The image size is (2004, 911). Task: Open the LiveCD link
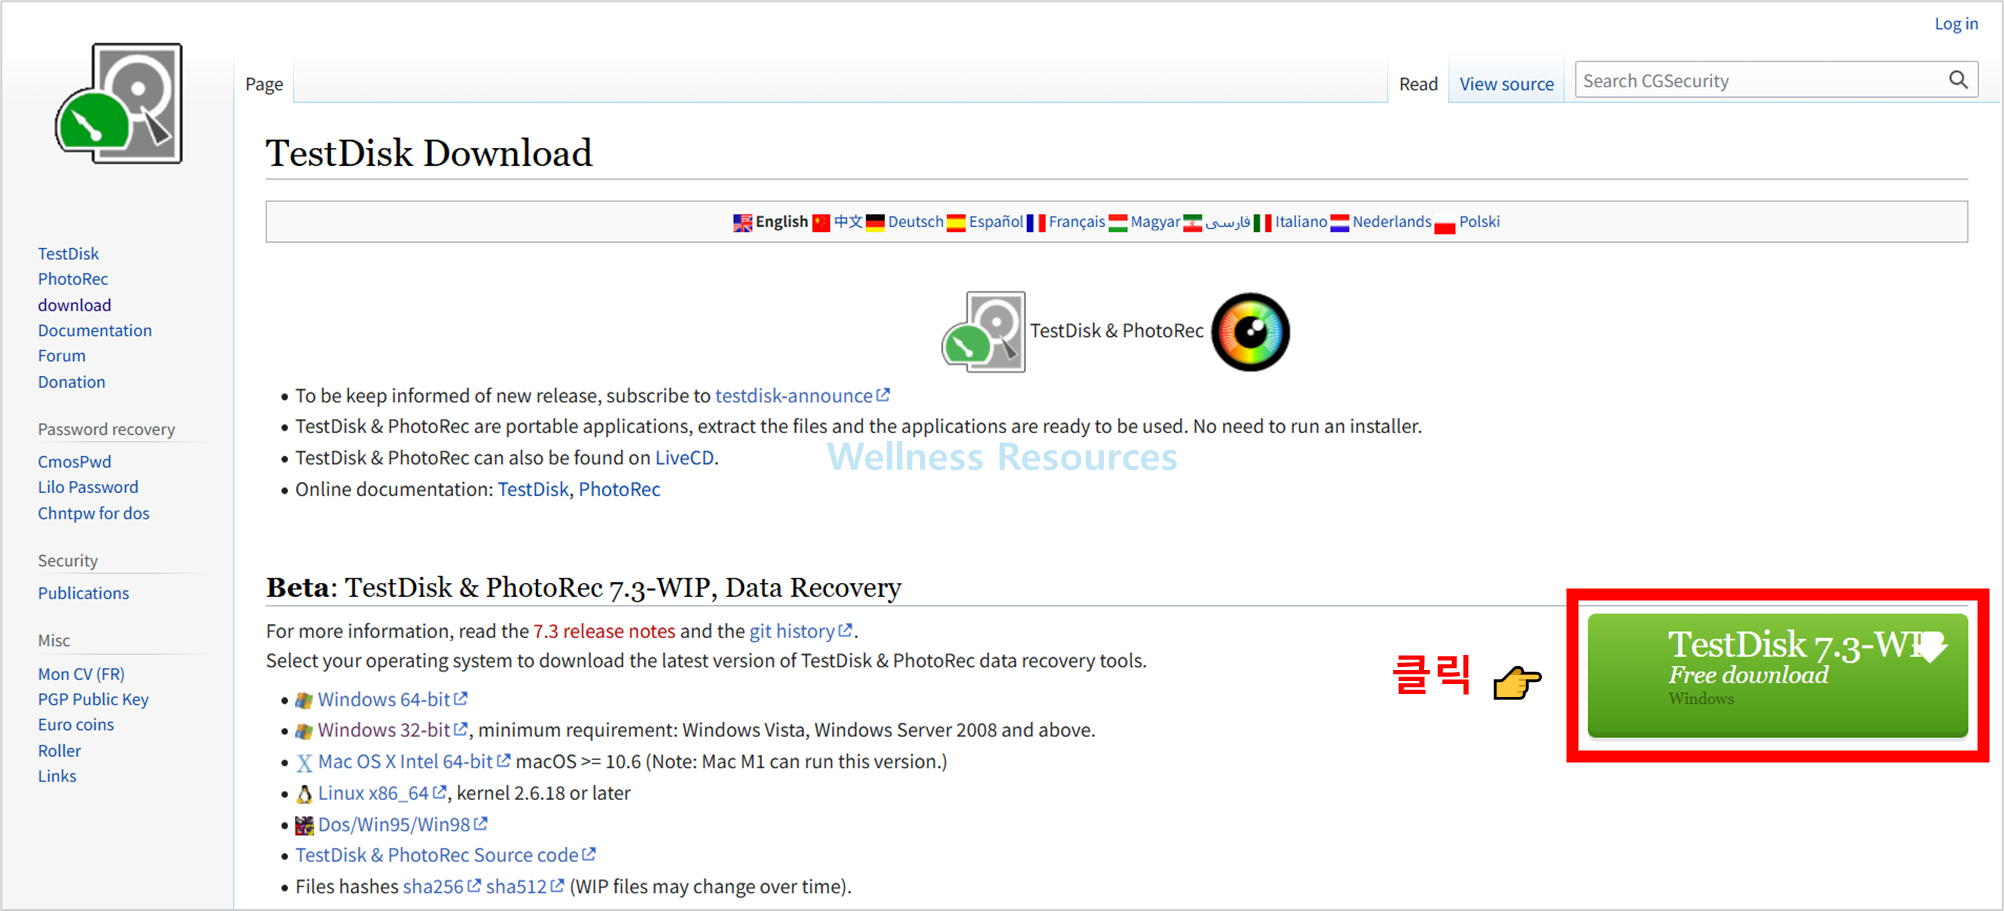[x=684, y=458]
